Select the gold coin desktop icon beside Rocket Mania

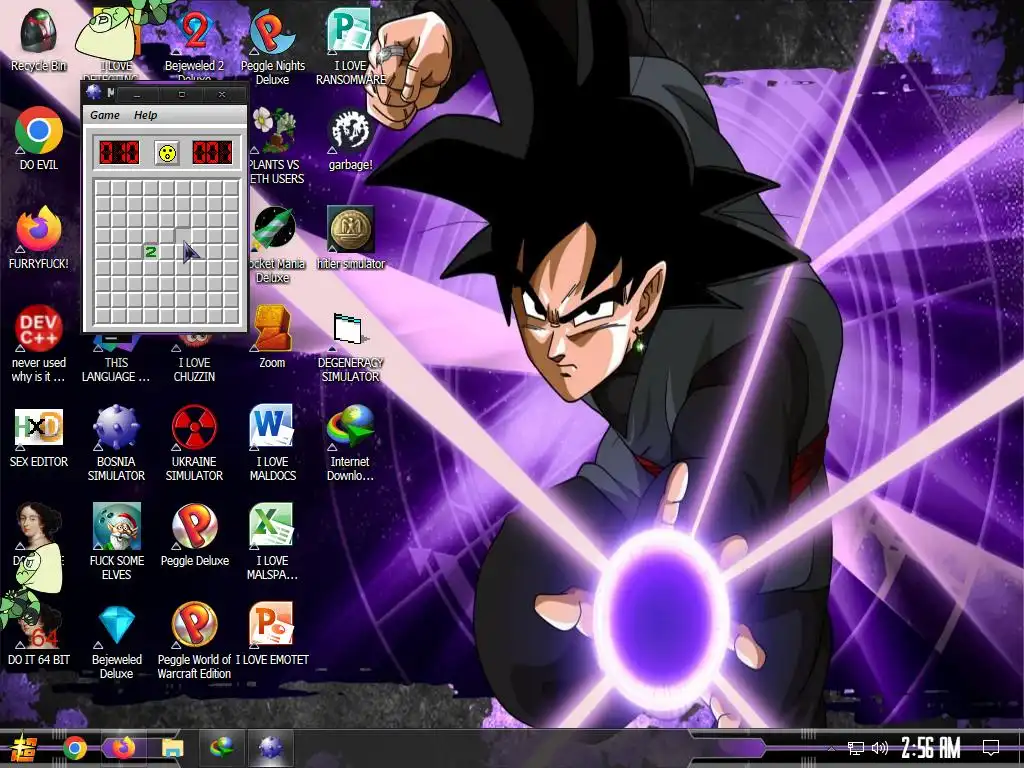351,229
